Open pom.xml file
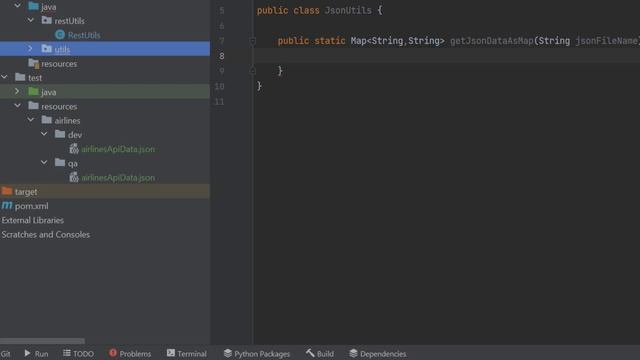 pyautogui.click(x=31, y=206)
